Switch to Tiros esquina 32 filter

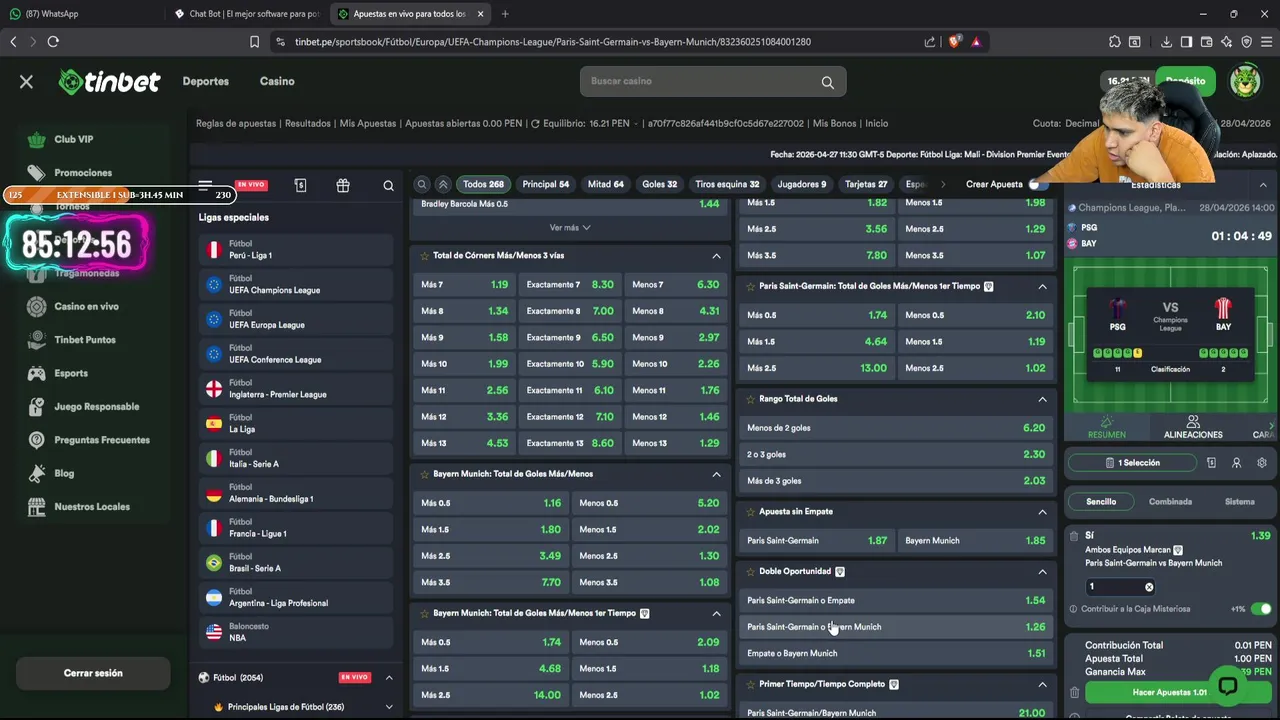click(x=727, y=184)
